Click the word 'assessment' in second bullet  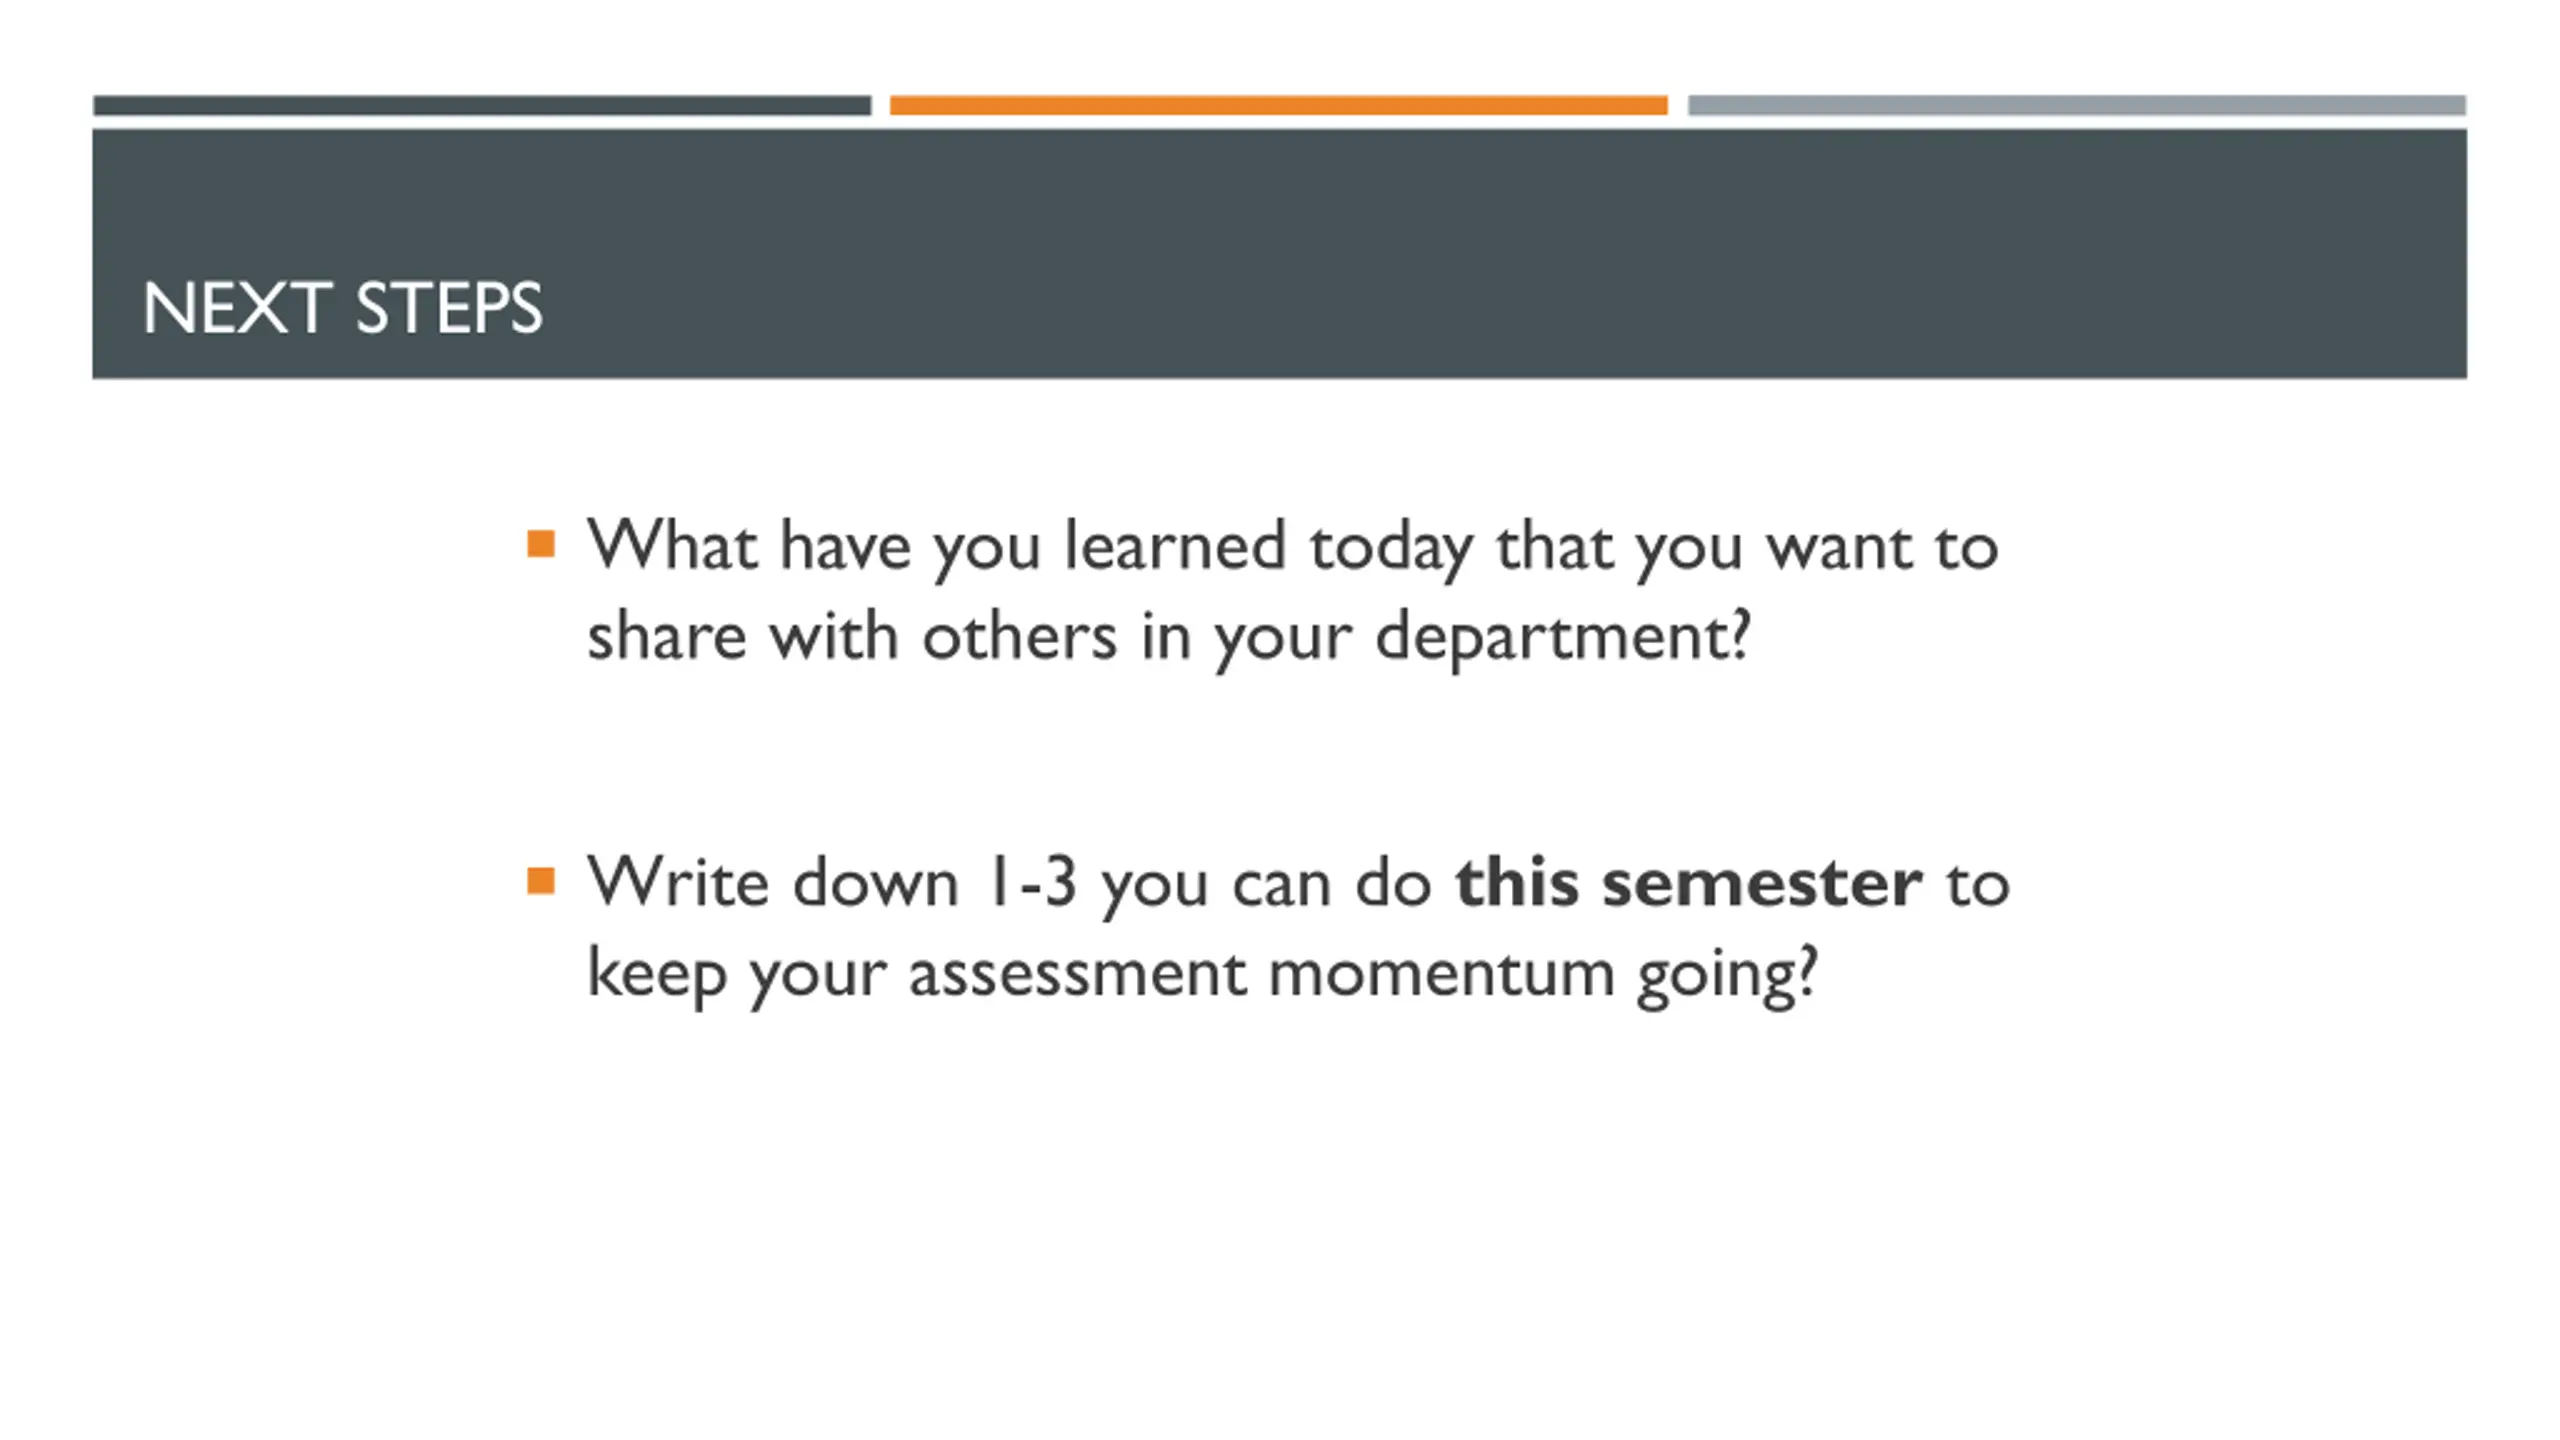(x=1077, y=974)
